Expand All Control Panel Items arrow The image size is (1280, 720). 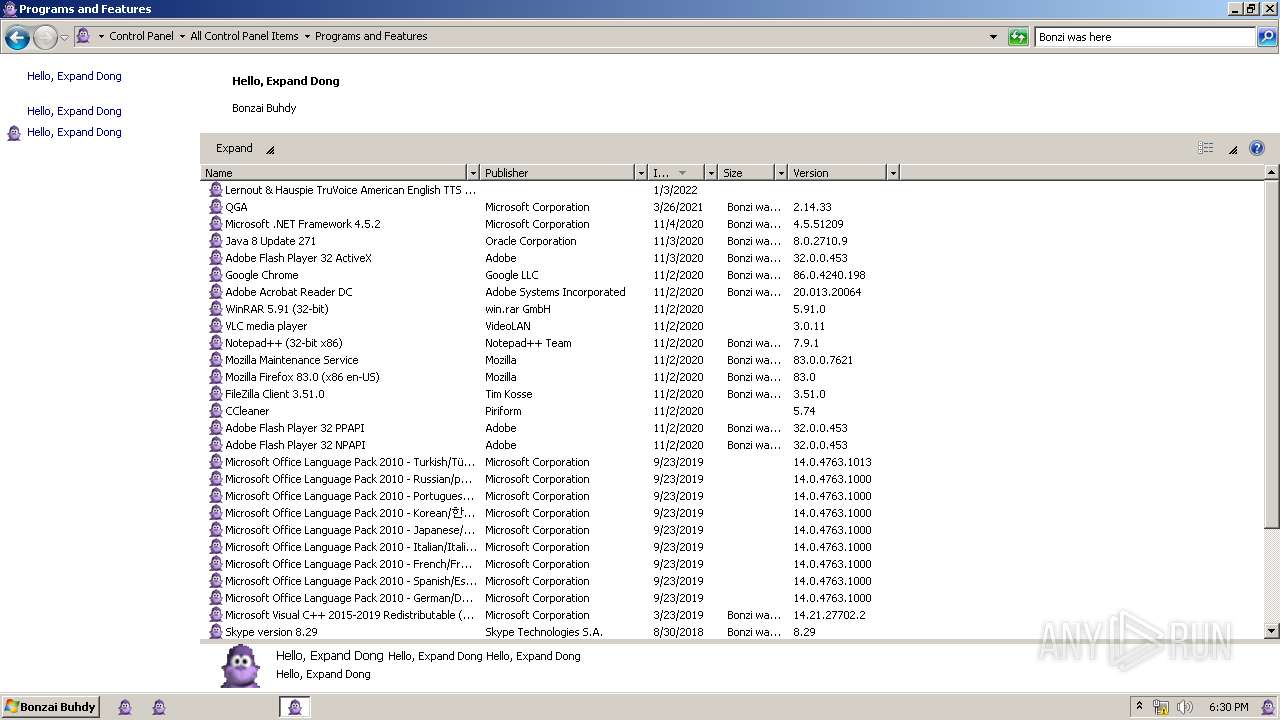(x=307, y=36)
